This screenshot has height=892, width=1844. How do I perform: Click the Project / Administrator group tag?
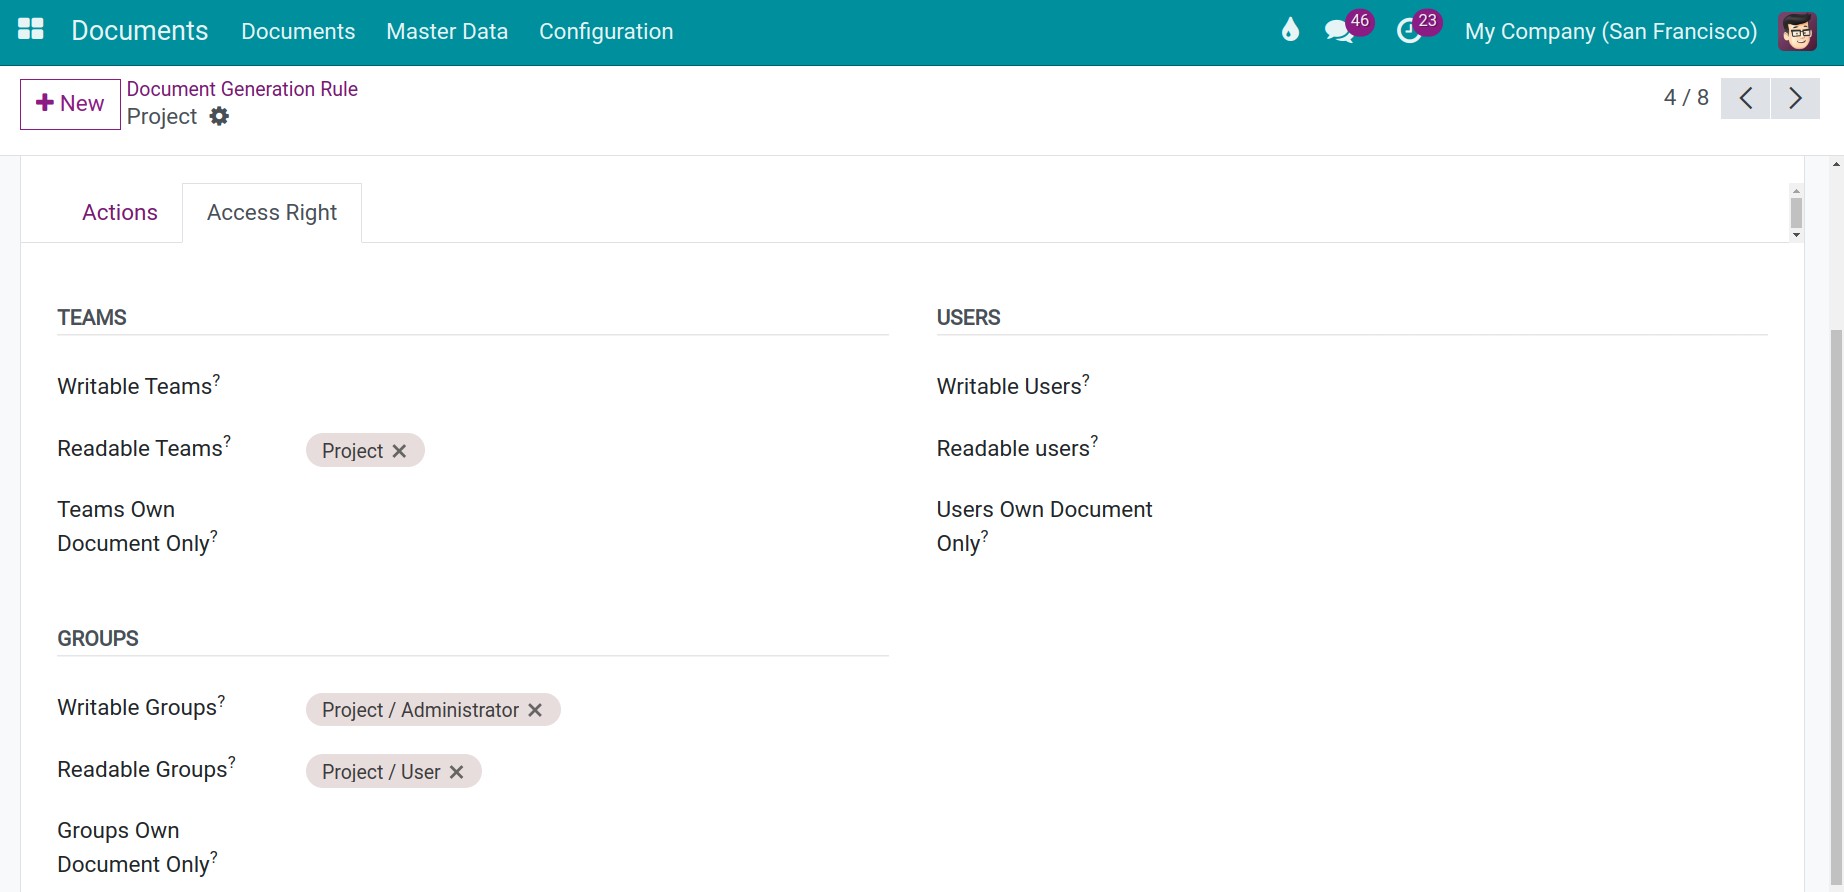[x=433, y=710]
